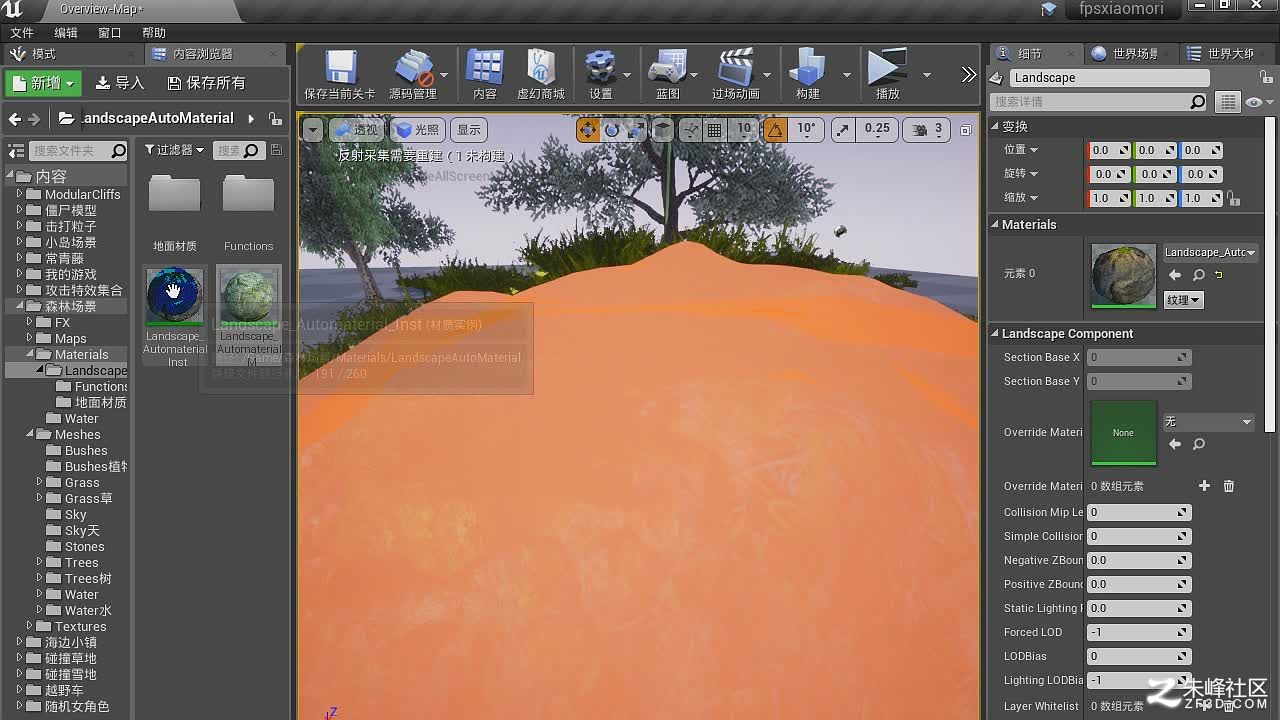Screen dimensions: 1280x720
Task: Open the Details visibility eye options
Action: tap(1257, 102)
